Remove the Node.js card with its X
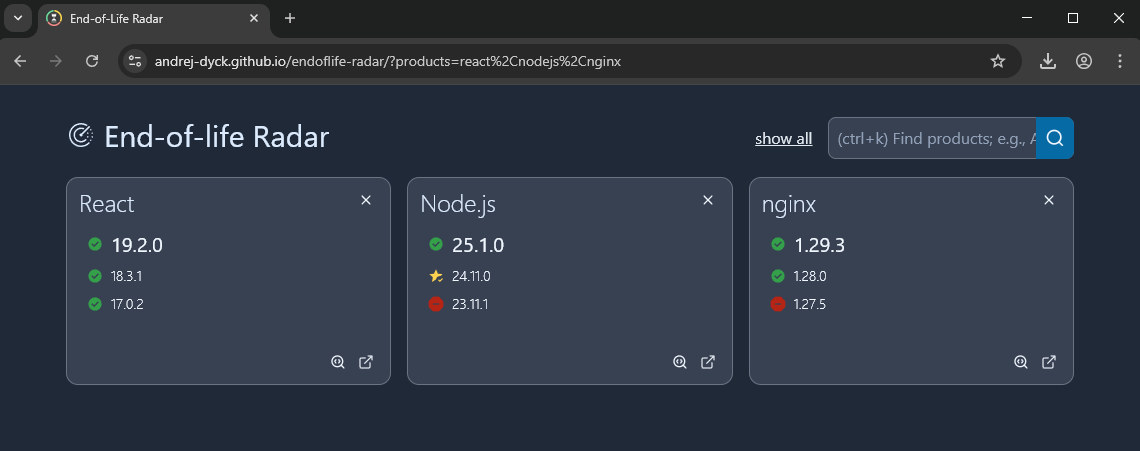 (707, 200)
